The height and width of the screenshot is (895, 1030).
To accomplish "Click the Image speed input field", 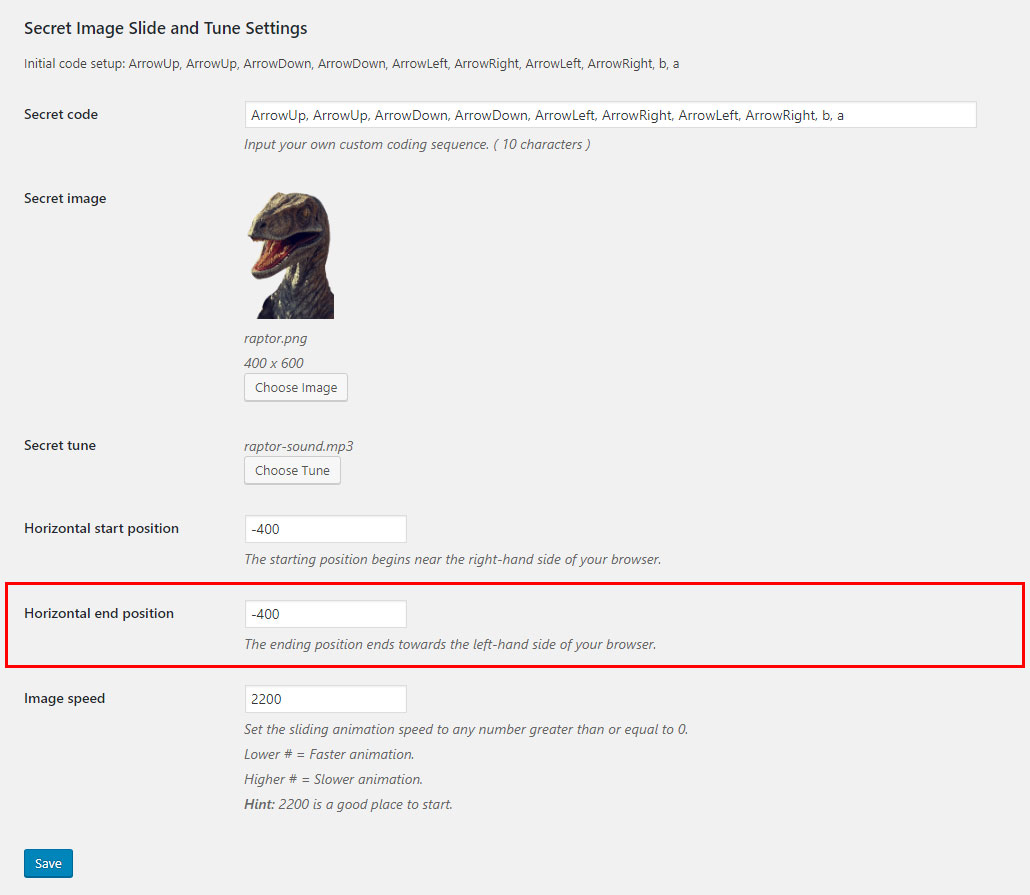I will (325, 699).
